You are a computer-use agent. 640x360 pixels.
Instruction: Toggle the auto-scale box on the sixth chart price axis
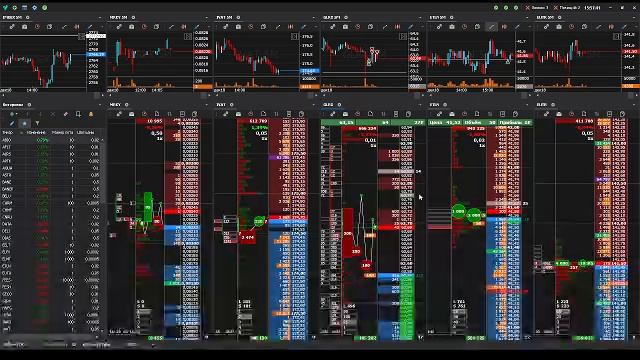[617, 37]
